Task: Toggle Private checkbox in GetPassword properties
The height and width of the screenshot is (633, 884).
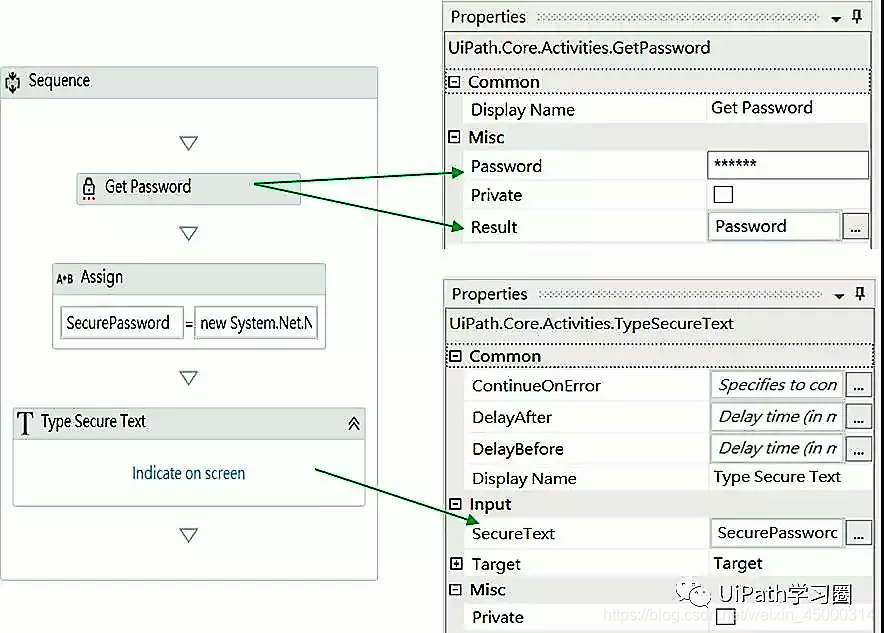Action: (x=723, y=194)
